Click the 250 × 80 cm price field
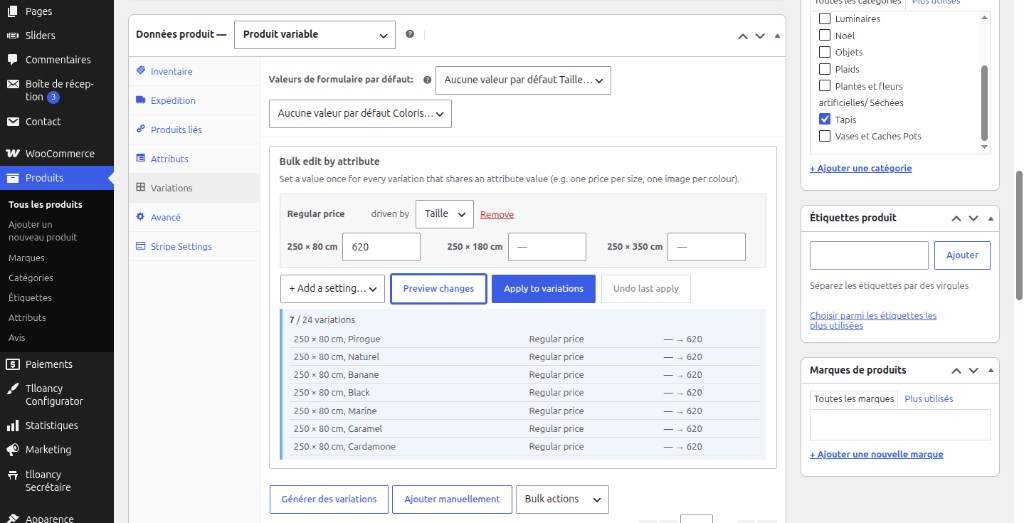Image resolution: width=1024 pixels, height=523 pixels. point(381,247)
